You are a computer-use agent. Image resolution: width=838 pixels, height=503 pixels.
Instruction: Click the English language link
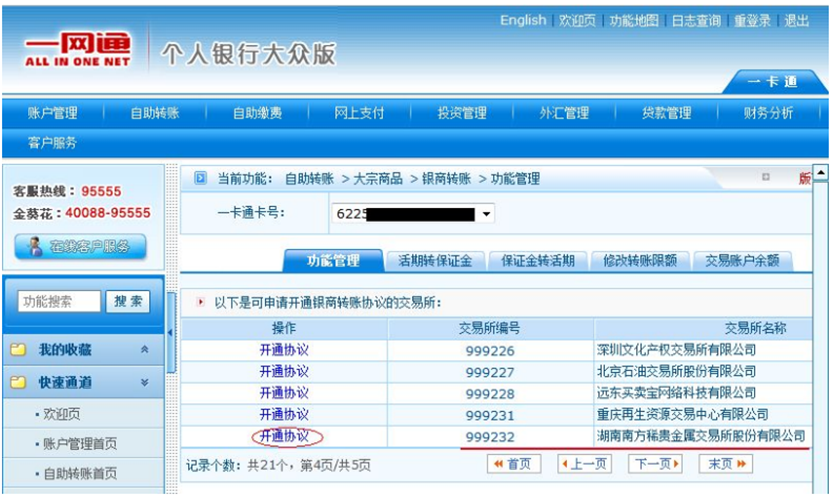click(x=523, y=20)
